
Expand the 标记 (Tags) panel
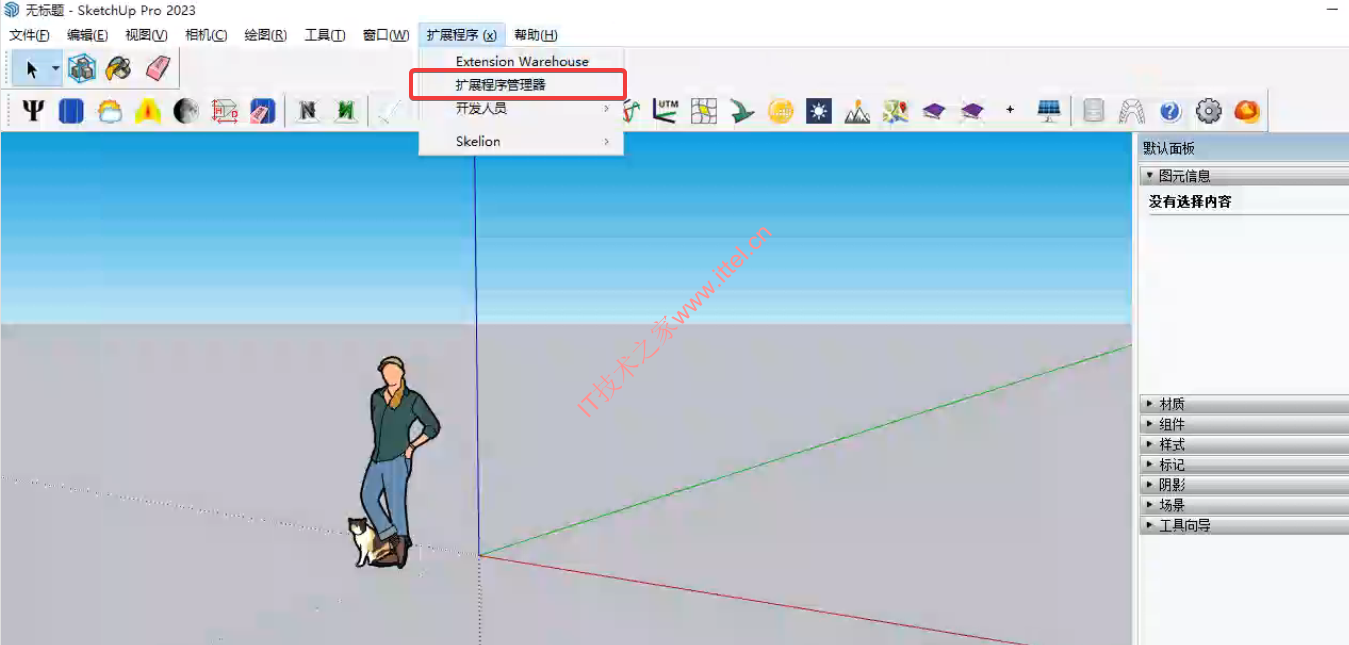[x=1171, y=465]
